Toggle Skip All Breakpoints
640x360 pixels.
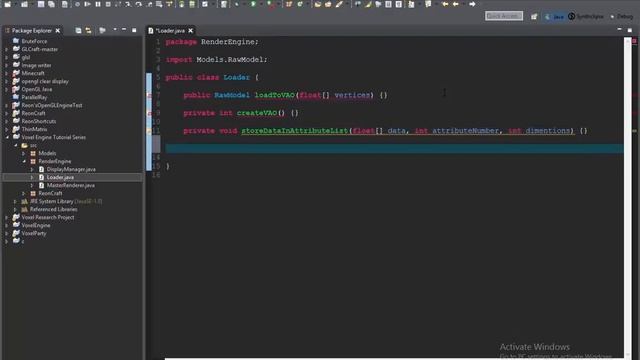pos(77,4)
